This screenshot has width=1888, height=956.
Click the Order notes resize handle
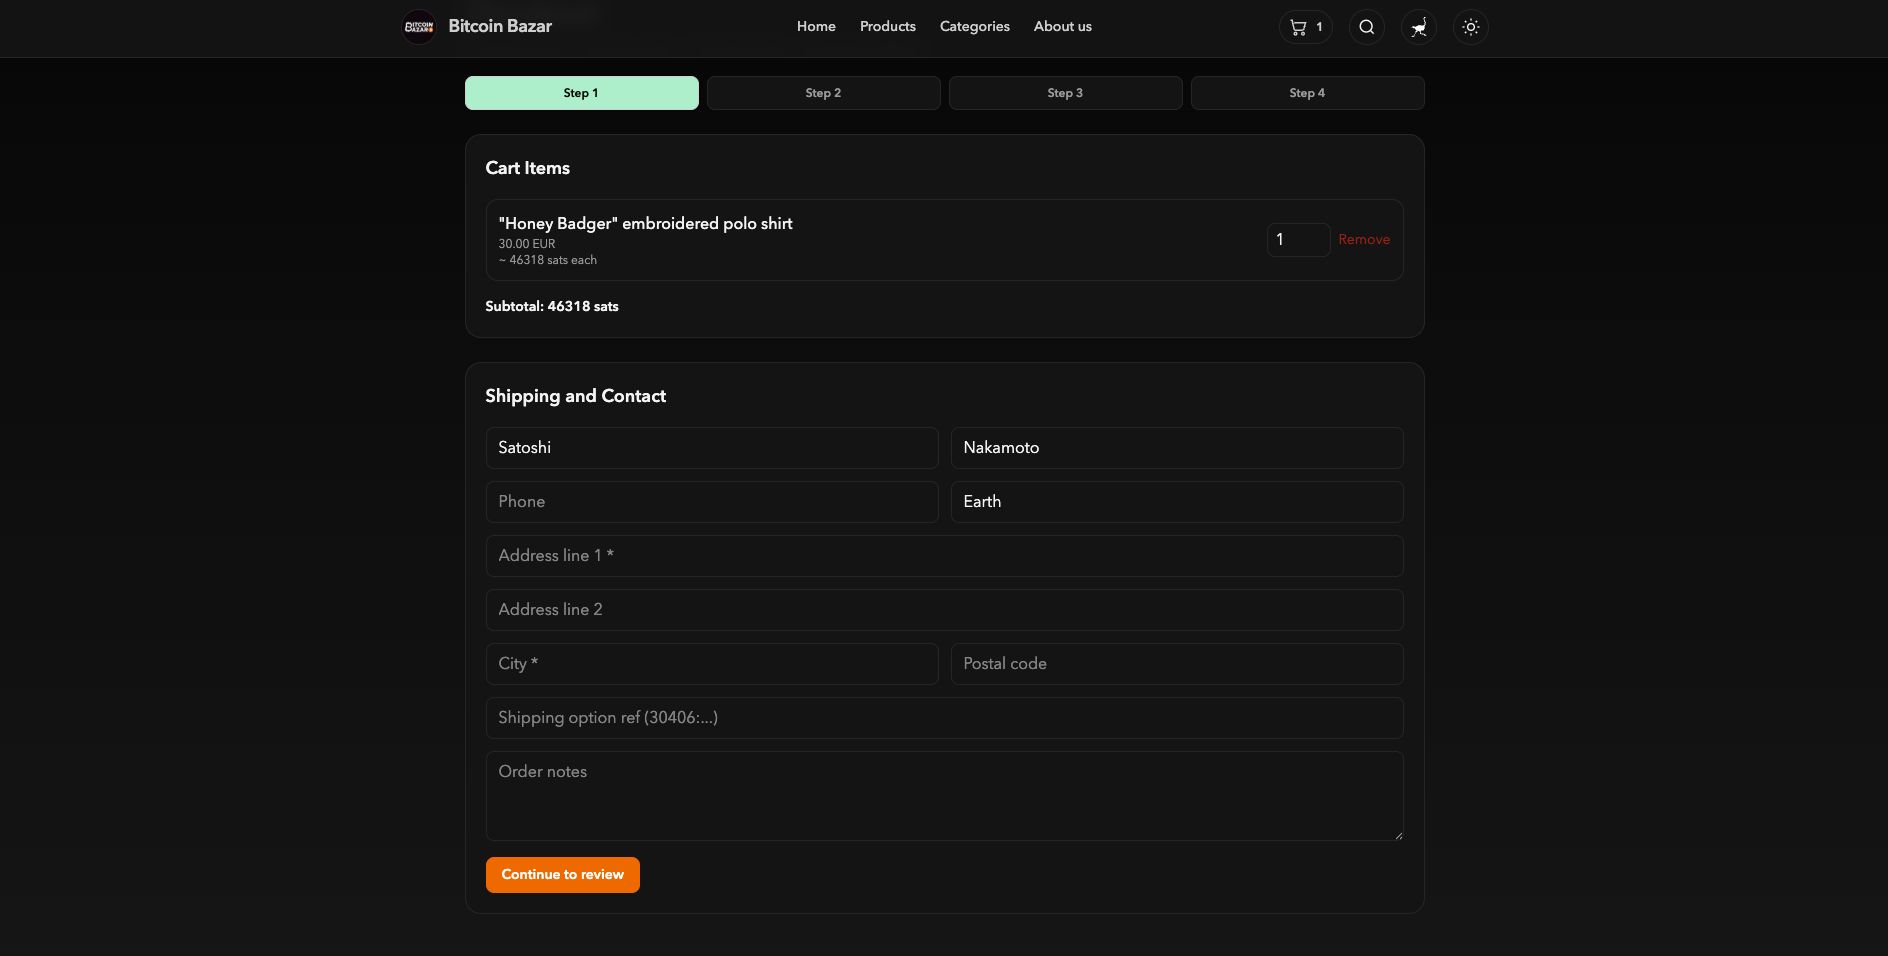[x=1398, y=835]
